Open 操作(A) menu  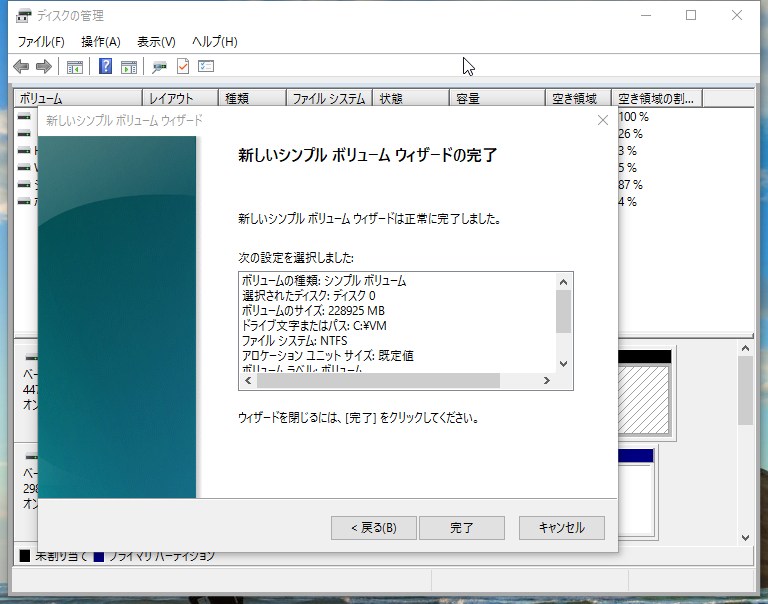tap(101, 42)
